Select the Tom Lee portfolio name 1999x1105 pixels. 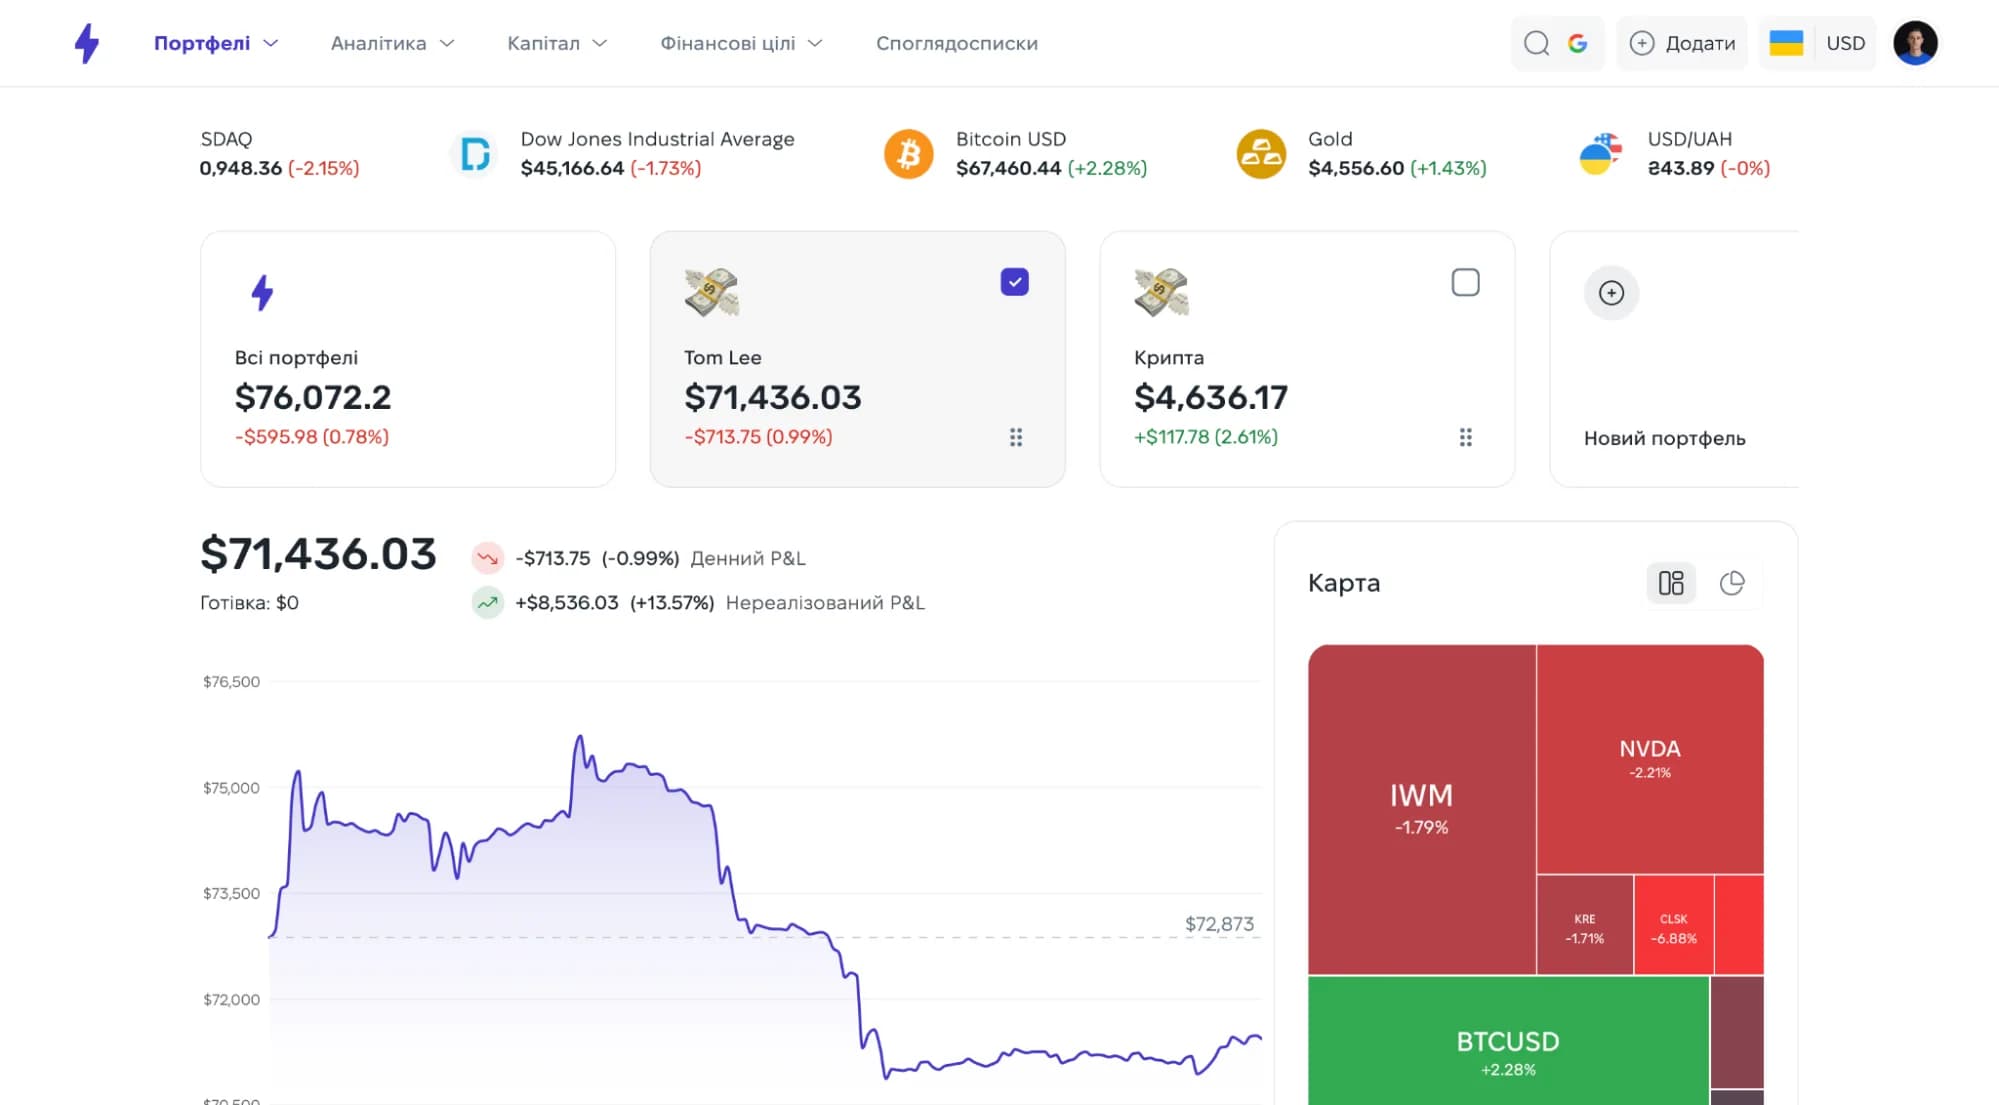722,357
